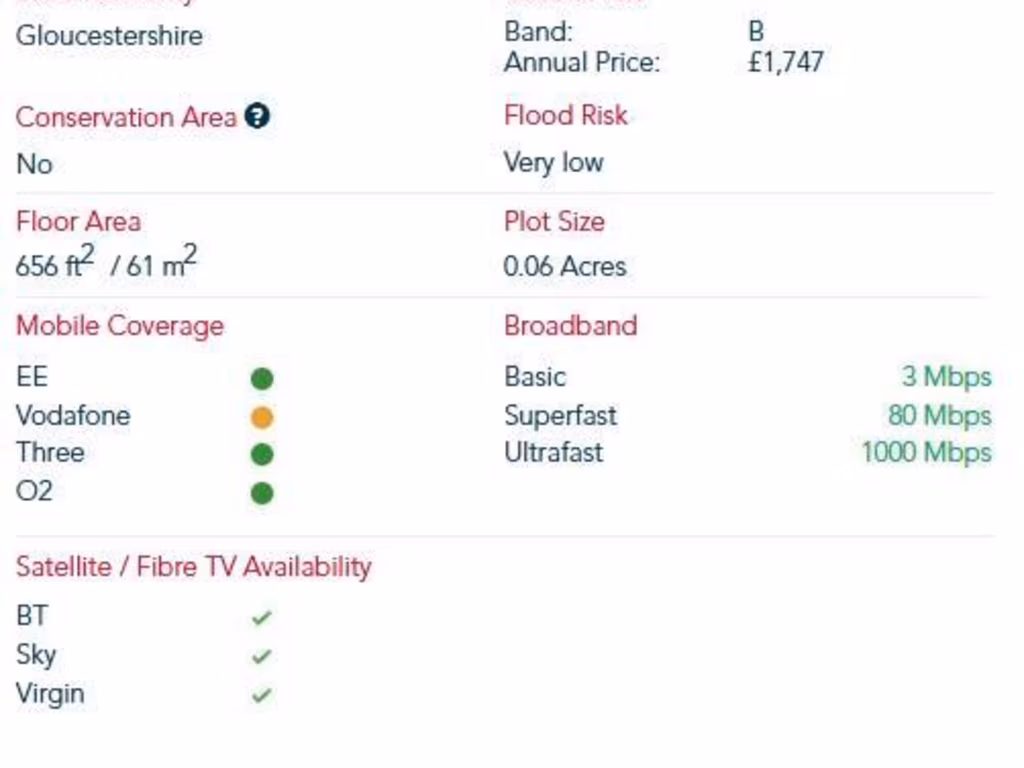Click the O2 green coverage dot

(262, 493)
